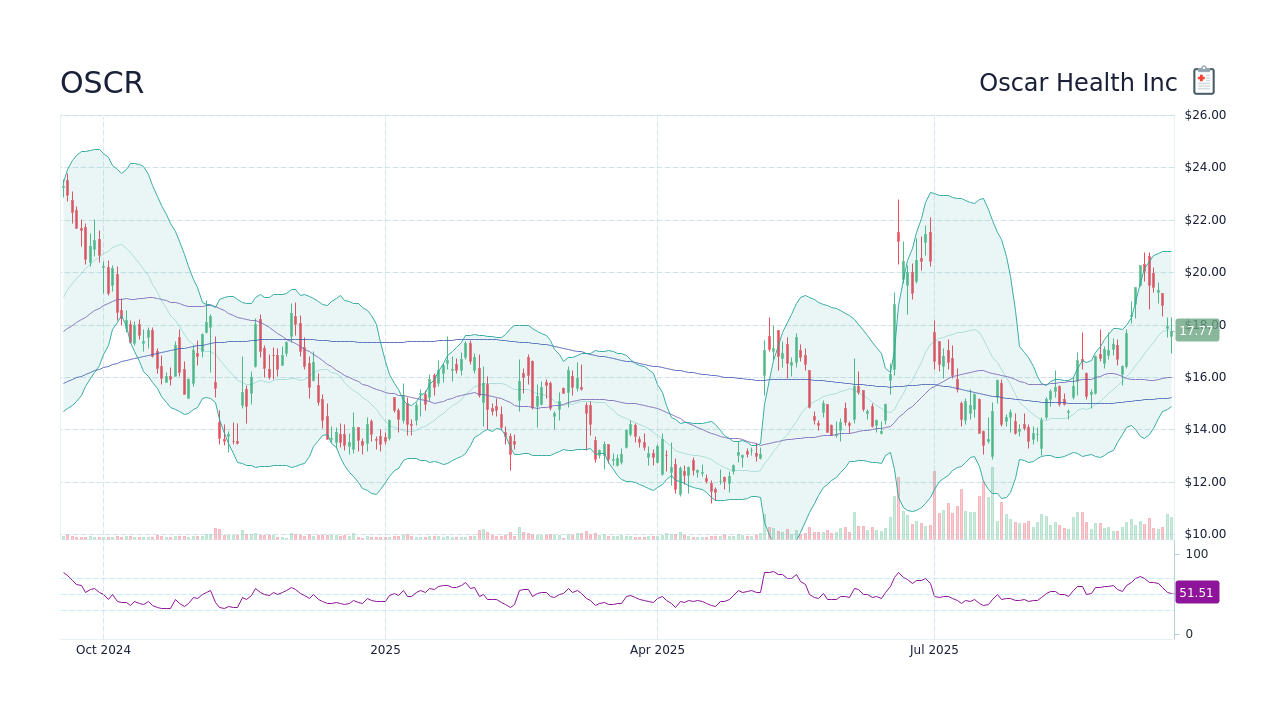Select the purple 51.51 RSI value badge
The height and width of the screenshot is (720, 1280).
pos(1196,592)
